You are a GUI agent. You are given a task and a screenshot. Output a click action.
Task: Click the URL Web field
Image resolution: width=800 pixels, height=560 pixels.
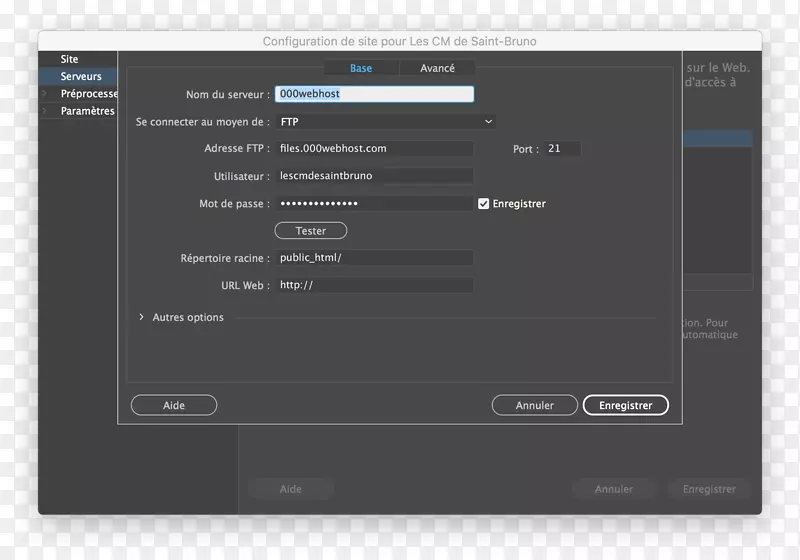[374, 285]
